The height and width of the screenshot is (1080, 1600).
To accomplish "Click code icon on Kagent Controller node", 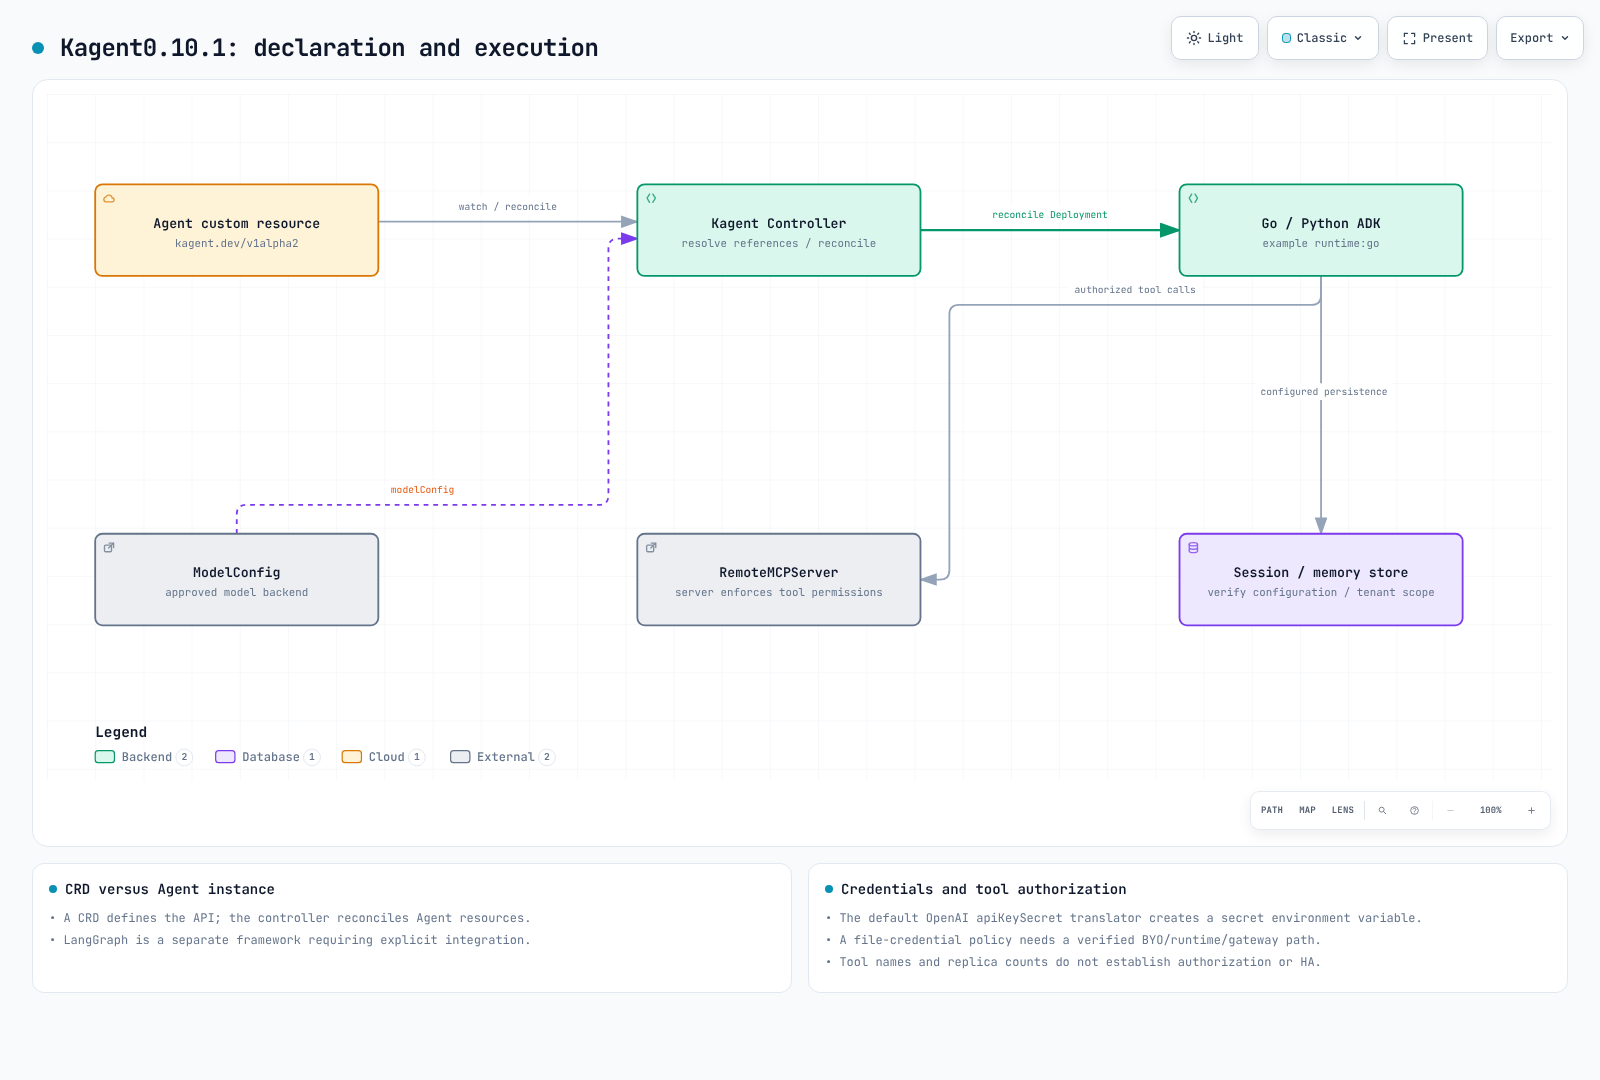I will [651, 198].
